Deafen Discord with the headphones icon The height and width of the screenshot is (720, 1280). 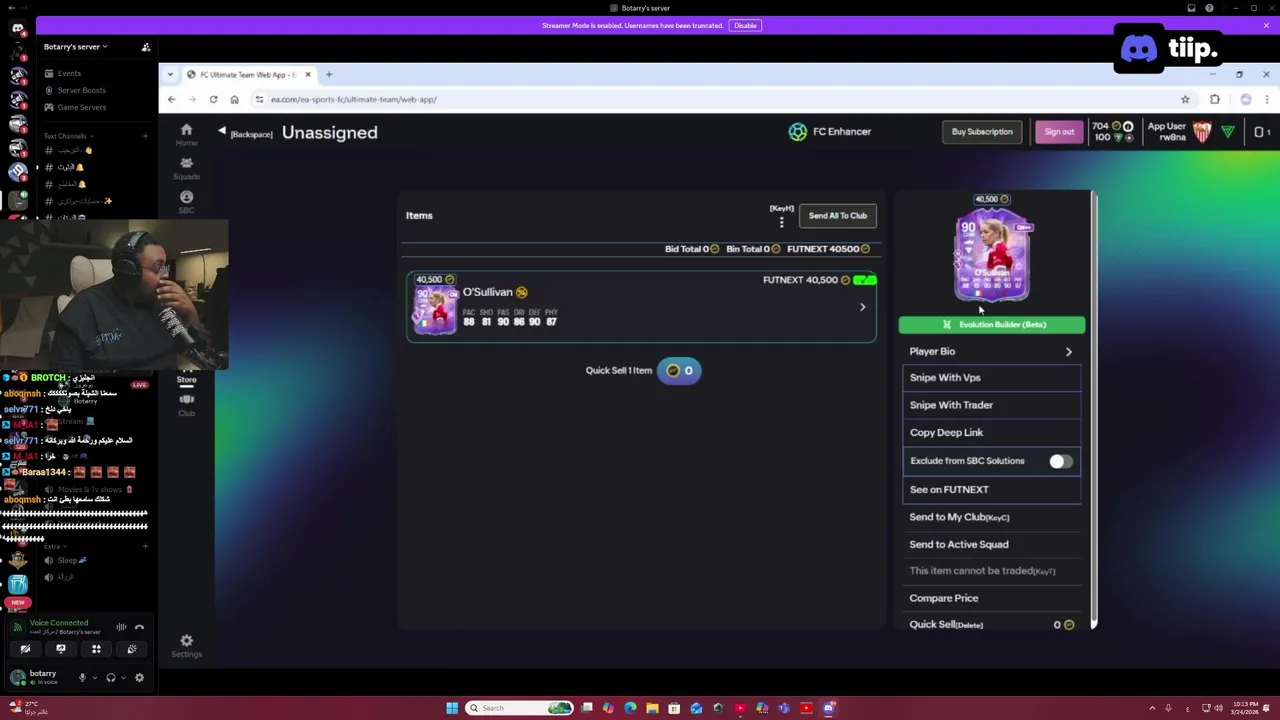coord(111,677)
